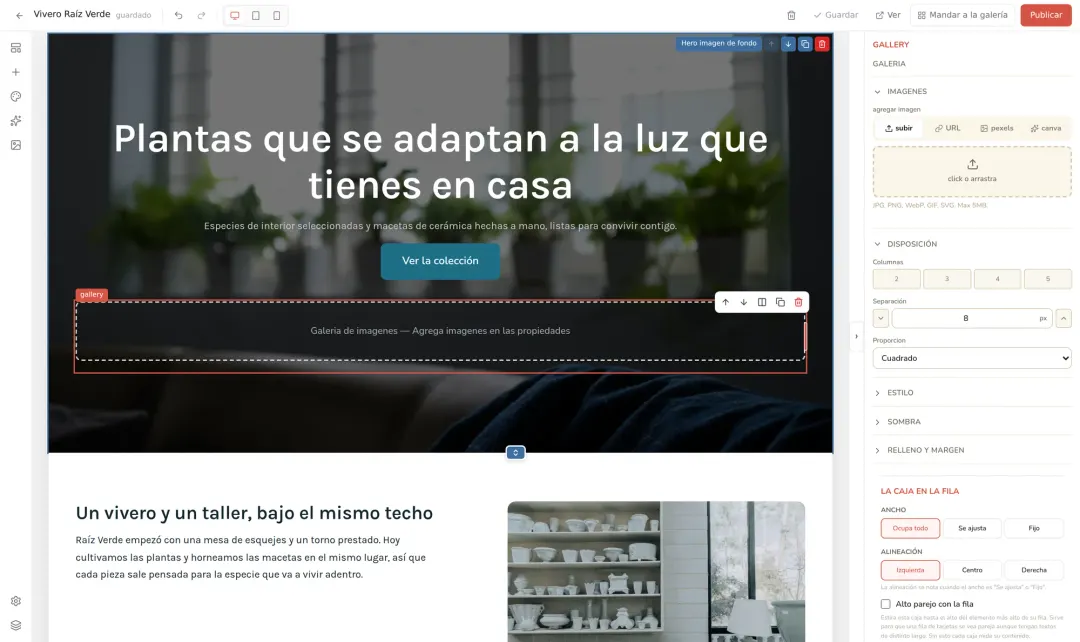Set width to Ocupa todo
Viewport: 1080px width, 642px height.
pos(910,528)
